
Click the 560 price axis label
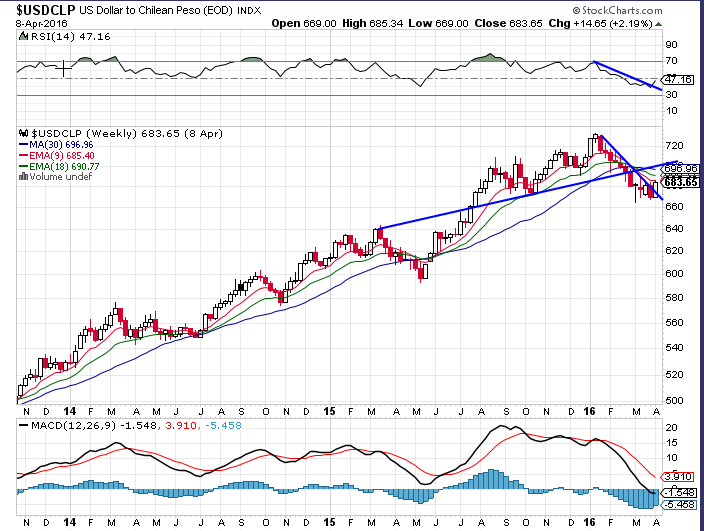[674, 322]
